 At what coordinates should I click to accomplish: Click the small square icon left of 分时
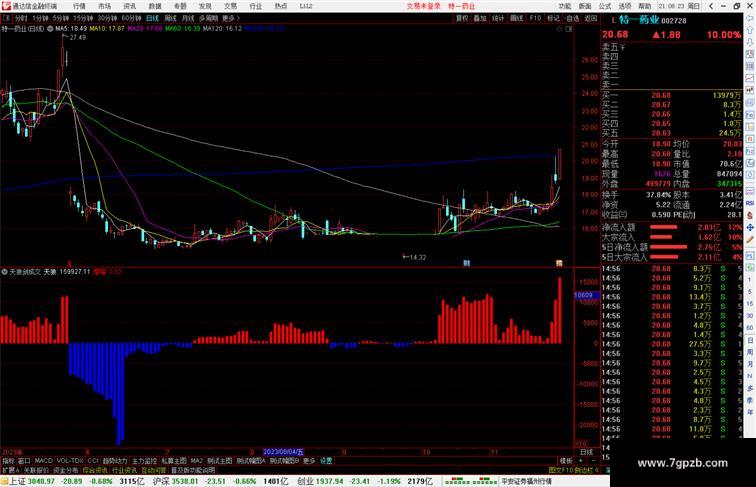coord(6,18)
